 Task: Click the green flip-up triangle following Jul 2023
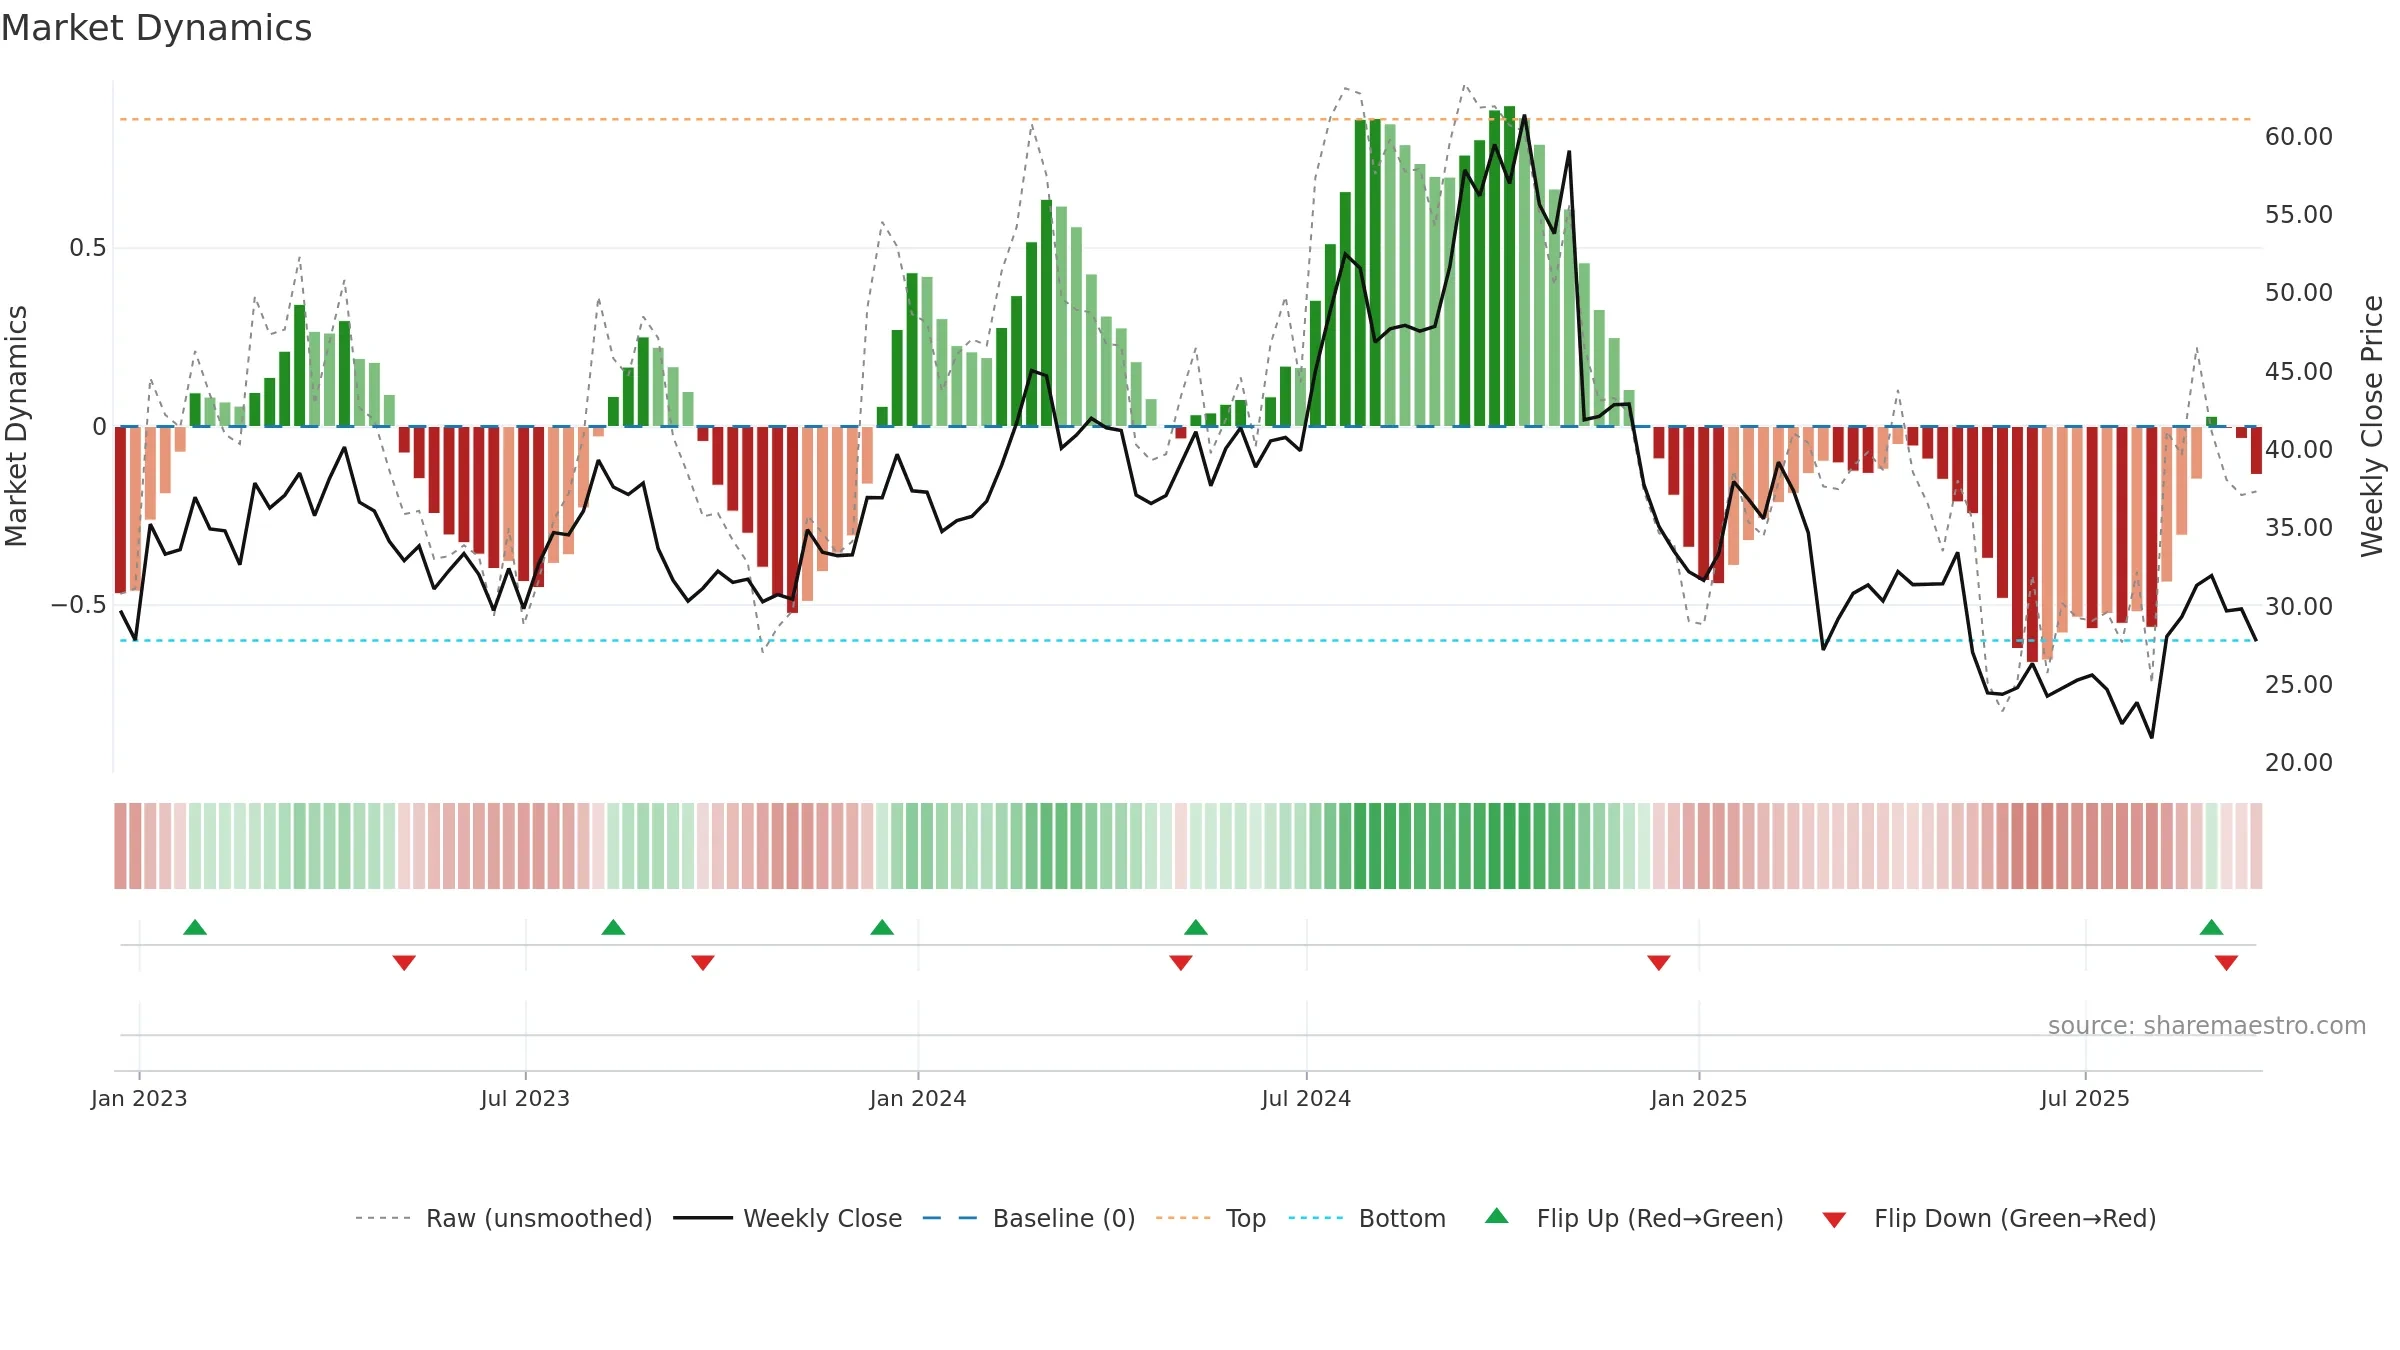coord(613,927)
